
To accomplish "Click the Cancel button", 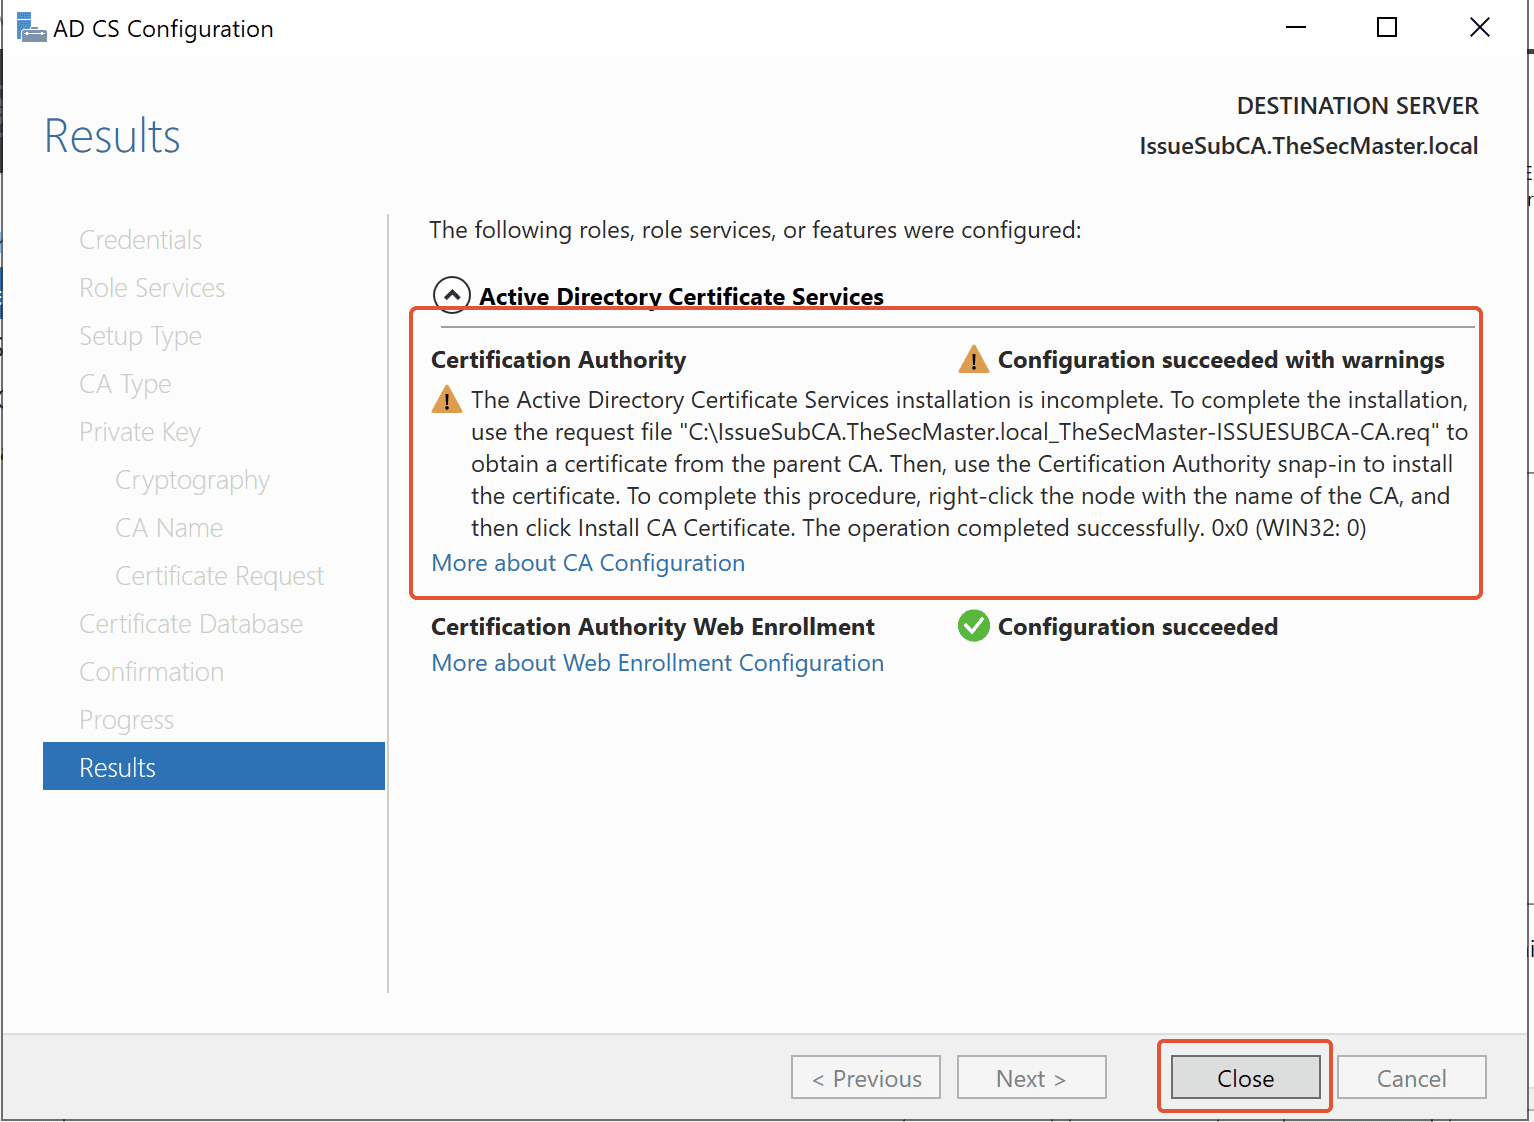I will [1411, 1078].
